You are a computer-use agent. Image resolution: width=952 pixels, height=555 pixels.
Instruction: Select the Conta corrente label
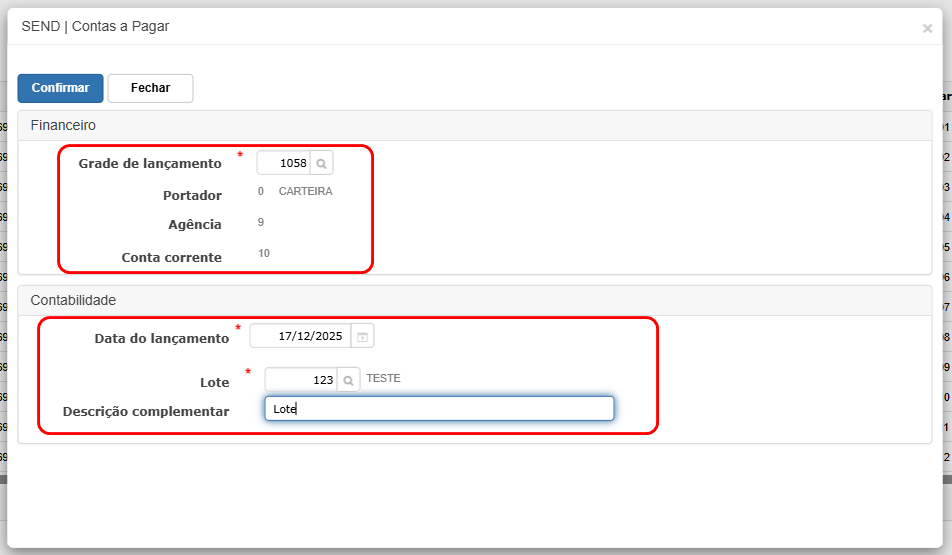[171, 258]
